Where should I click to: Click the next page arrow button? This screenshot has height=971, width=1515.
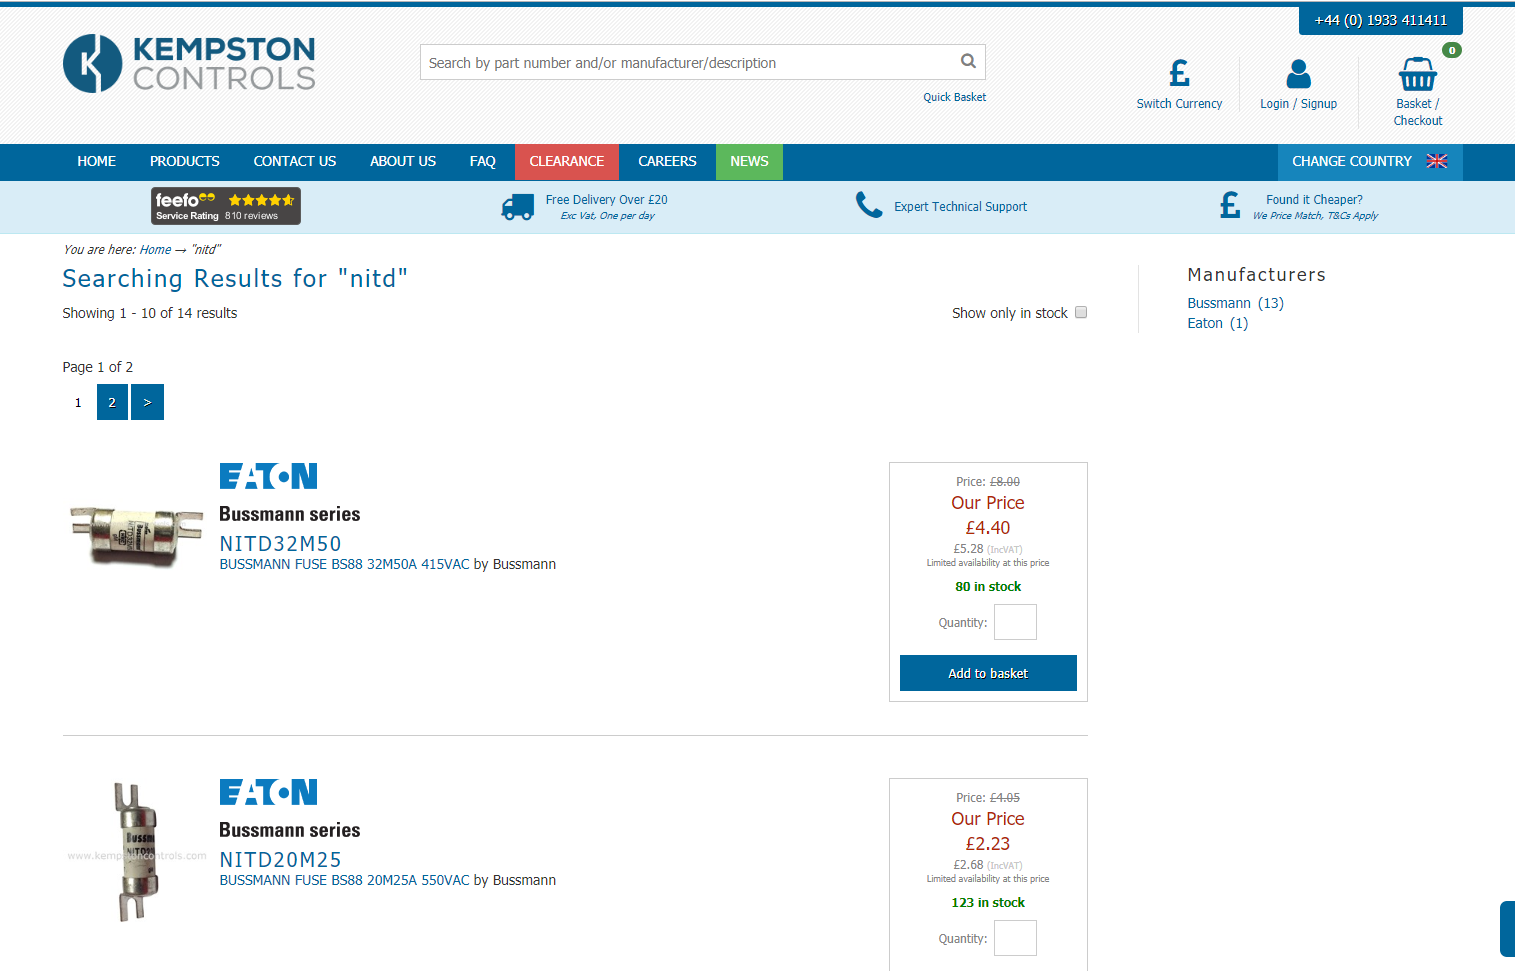(147, 402)
